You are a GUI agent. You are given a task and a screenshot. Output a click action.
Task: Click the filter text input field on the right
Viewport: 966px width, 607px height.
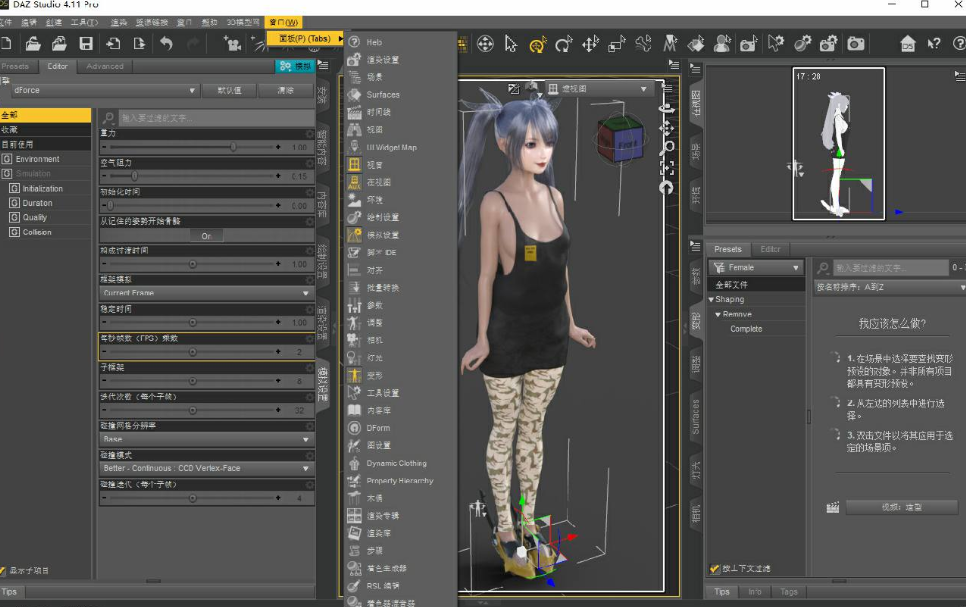click(x=890, y=268)
